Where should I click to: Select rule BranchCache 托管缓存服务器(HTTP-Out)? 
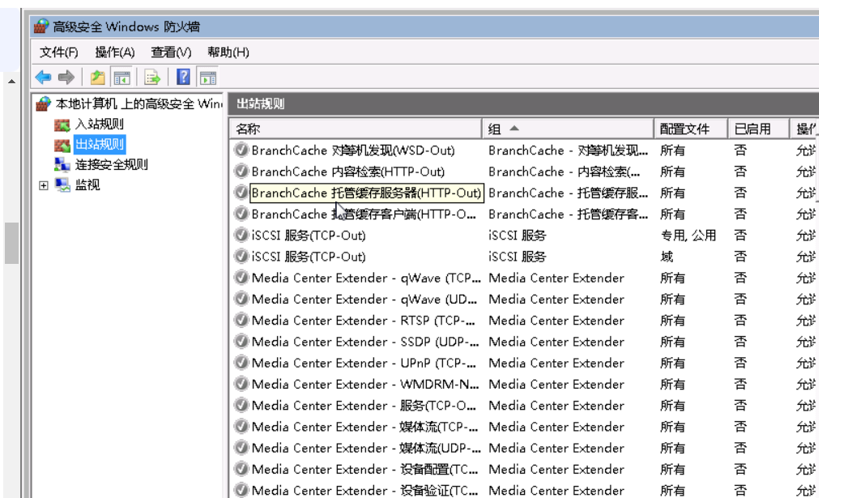coord(366,193)
